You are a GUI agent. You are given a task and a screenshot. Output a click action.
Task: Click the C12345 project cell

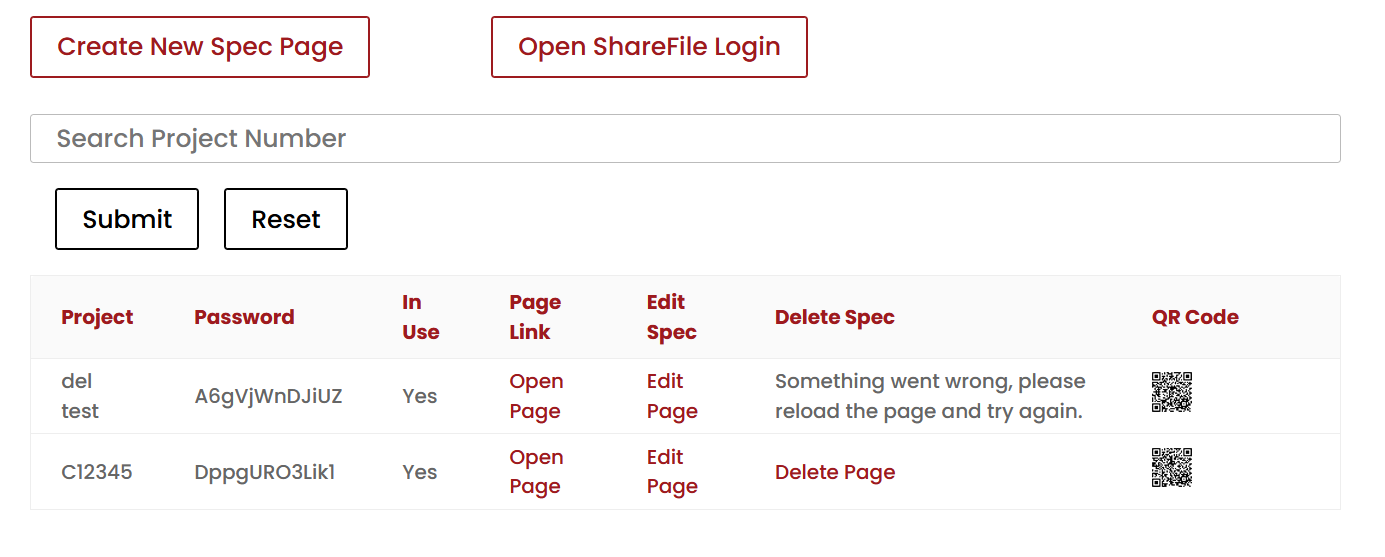97,472
